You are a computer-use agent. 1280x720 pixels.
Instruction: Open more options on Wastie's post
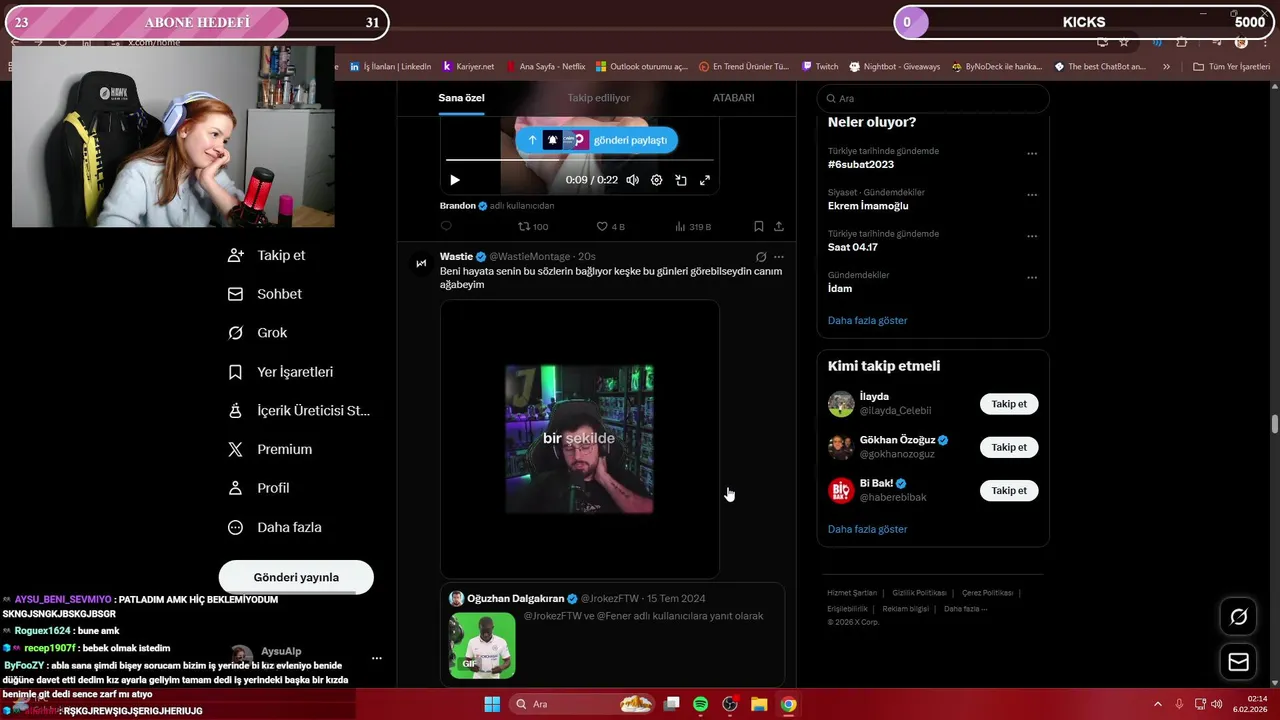[779, 257]
